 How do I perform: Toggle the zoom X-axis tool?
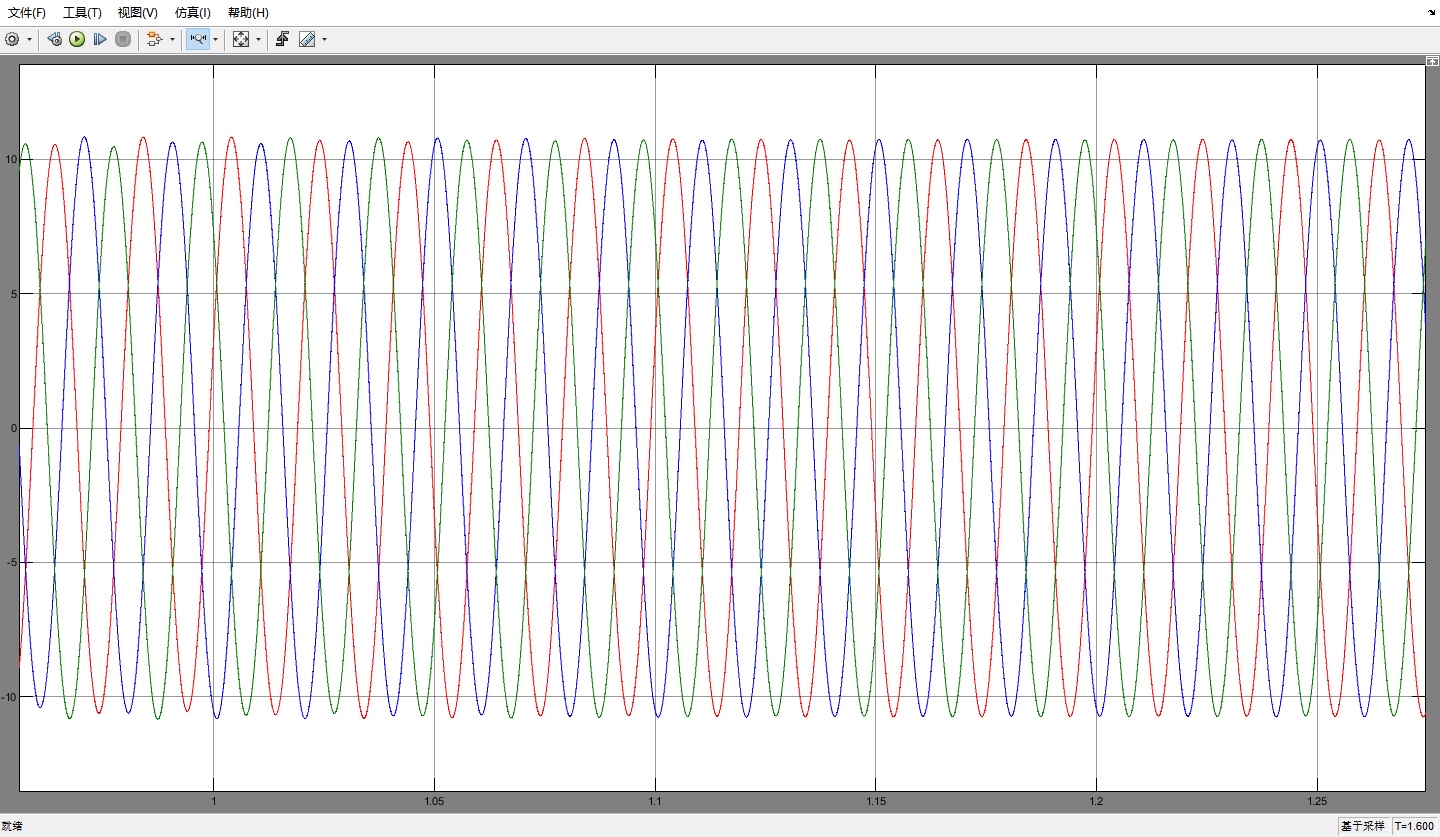pos(198,39)
